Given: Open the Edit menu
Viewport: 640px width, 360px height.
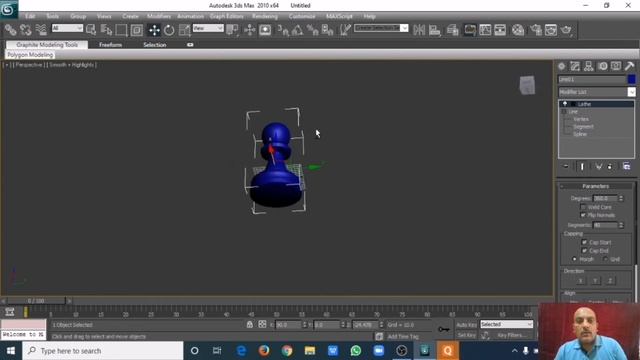Looking at the screenshot, I should click(30, 16).
